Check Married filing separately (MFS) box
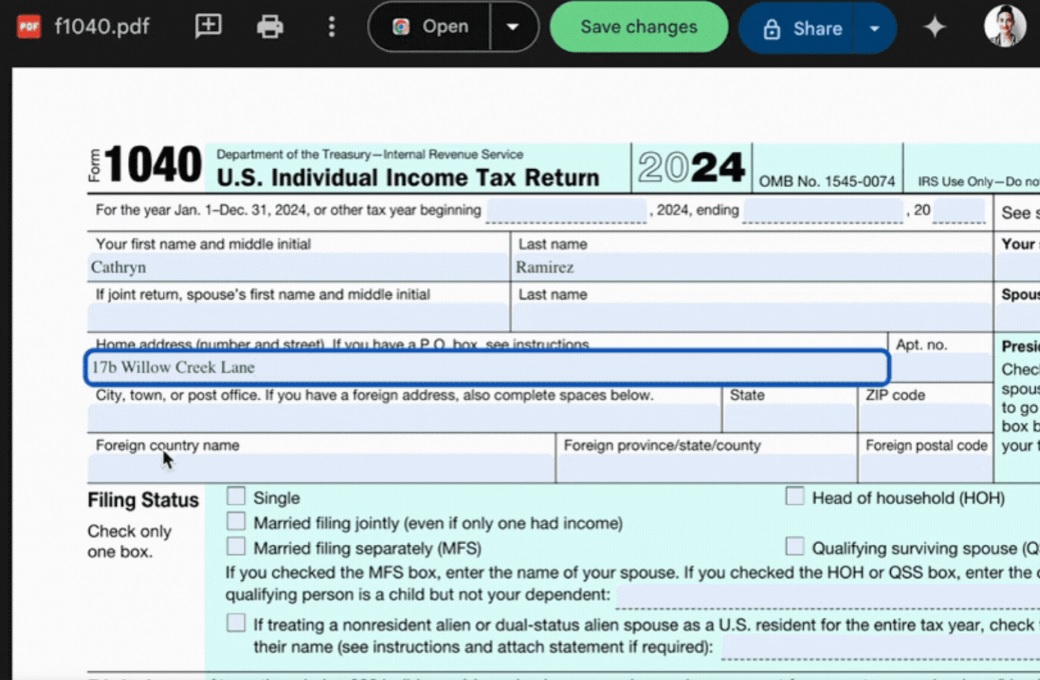 pyautogui.click(x=236, y=547)
